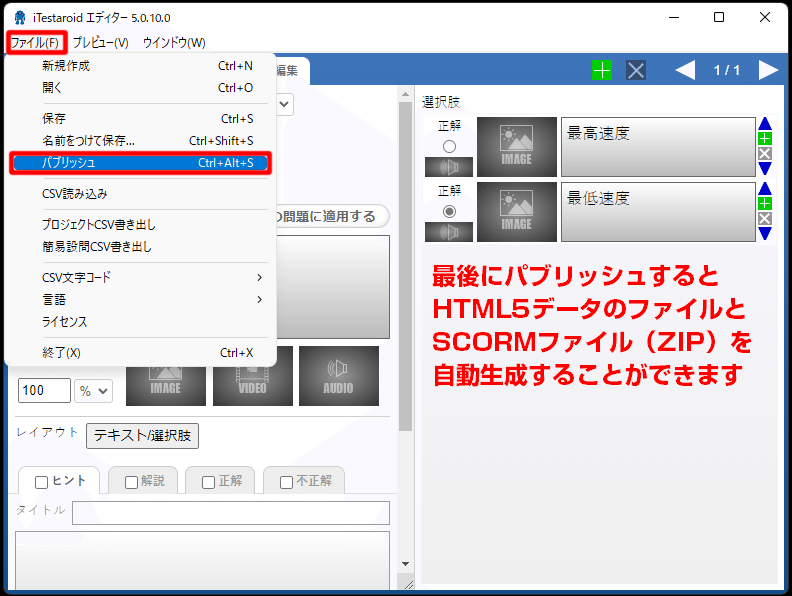Open the プレビュー(V) menu
792x596 pixels.
(x=101, y=42)
